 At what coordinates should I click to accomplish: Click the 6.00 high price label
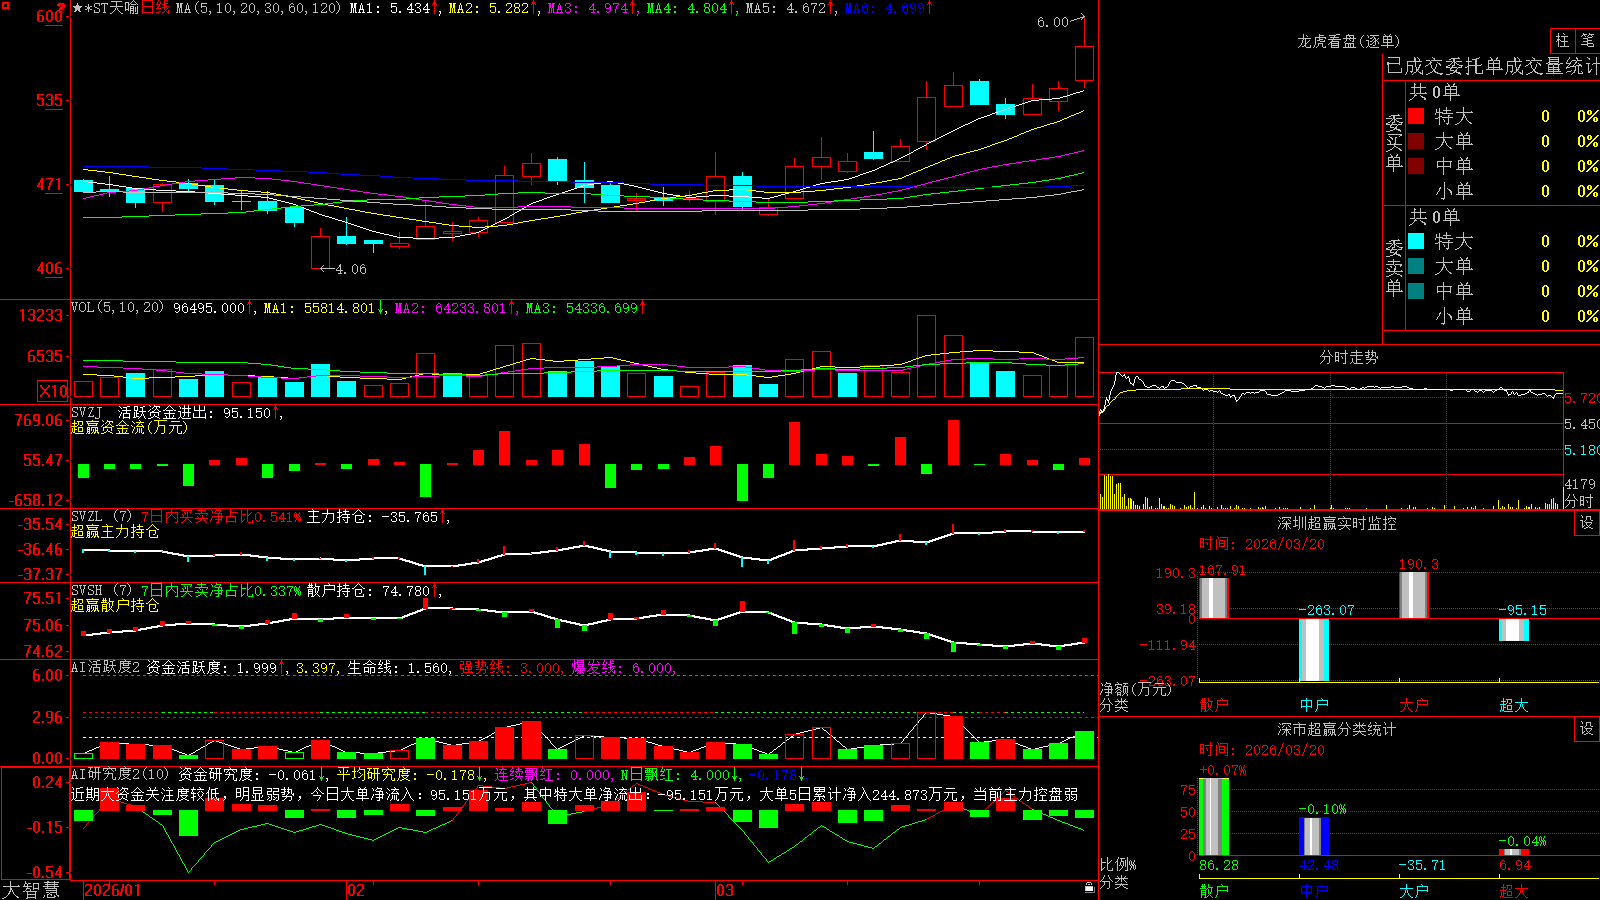(1053, 22)
